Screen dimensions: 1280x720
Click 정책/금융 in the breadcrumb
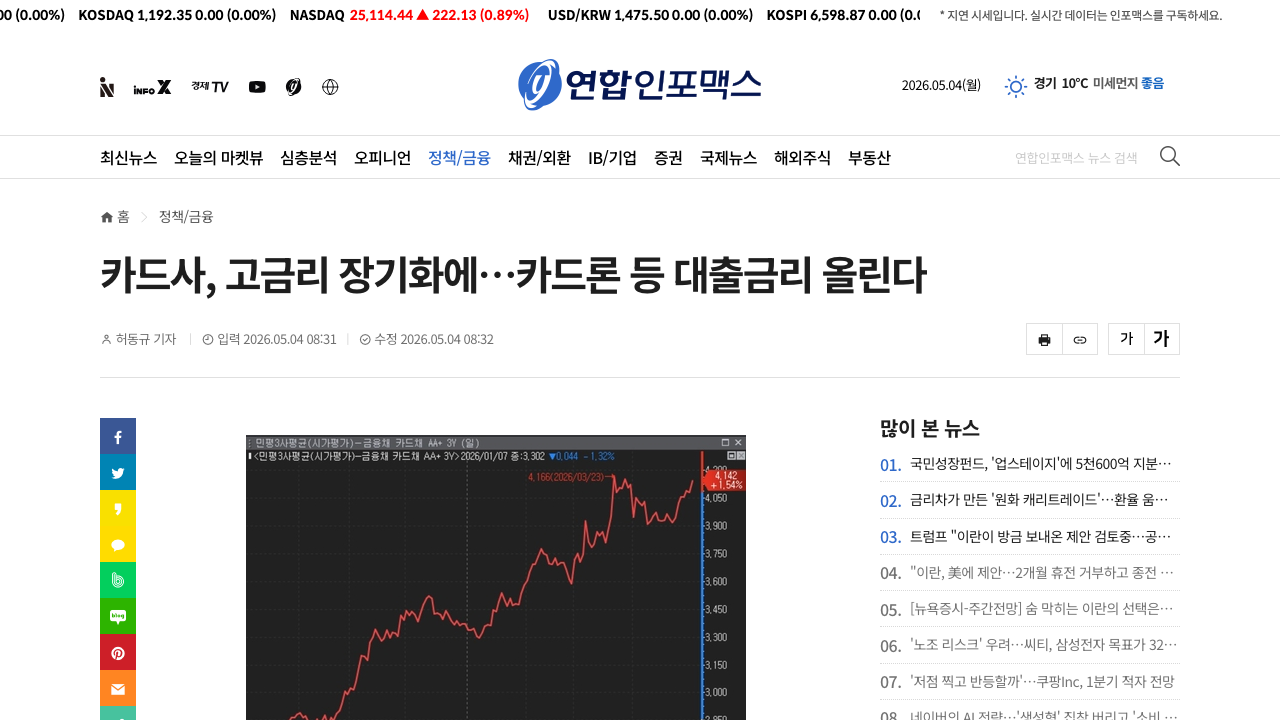[x=186, y=217]
